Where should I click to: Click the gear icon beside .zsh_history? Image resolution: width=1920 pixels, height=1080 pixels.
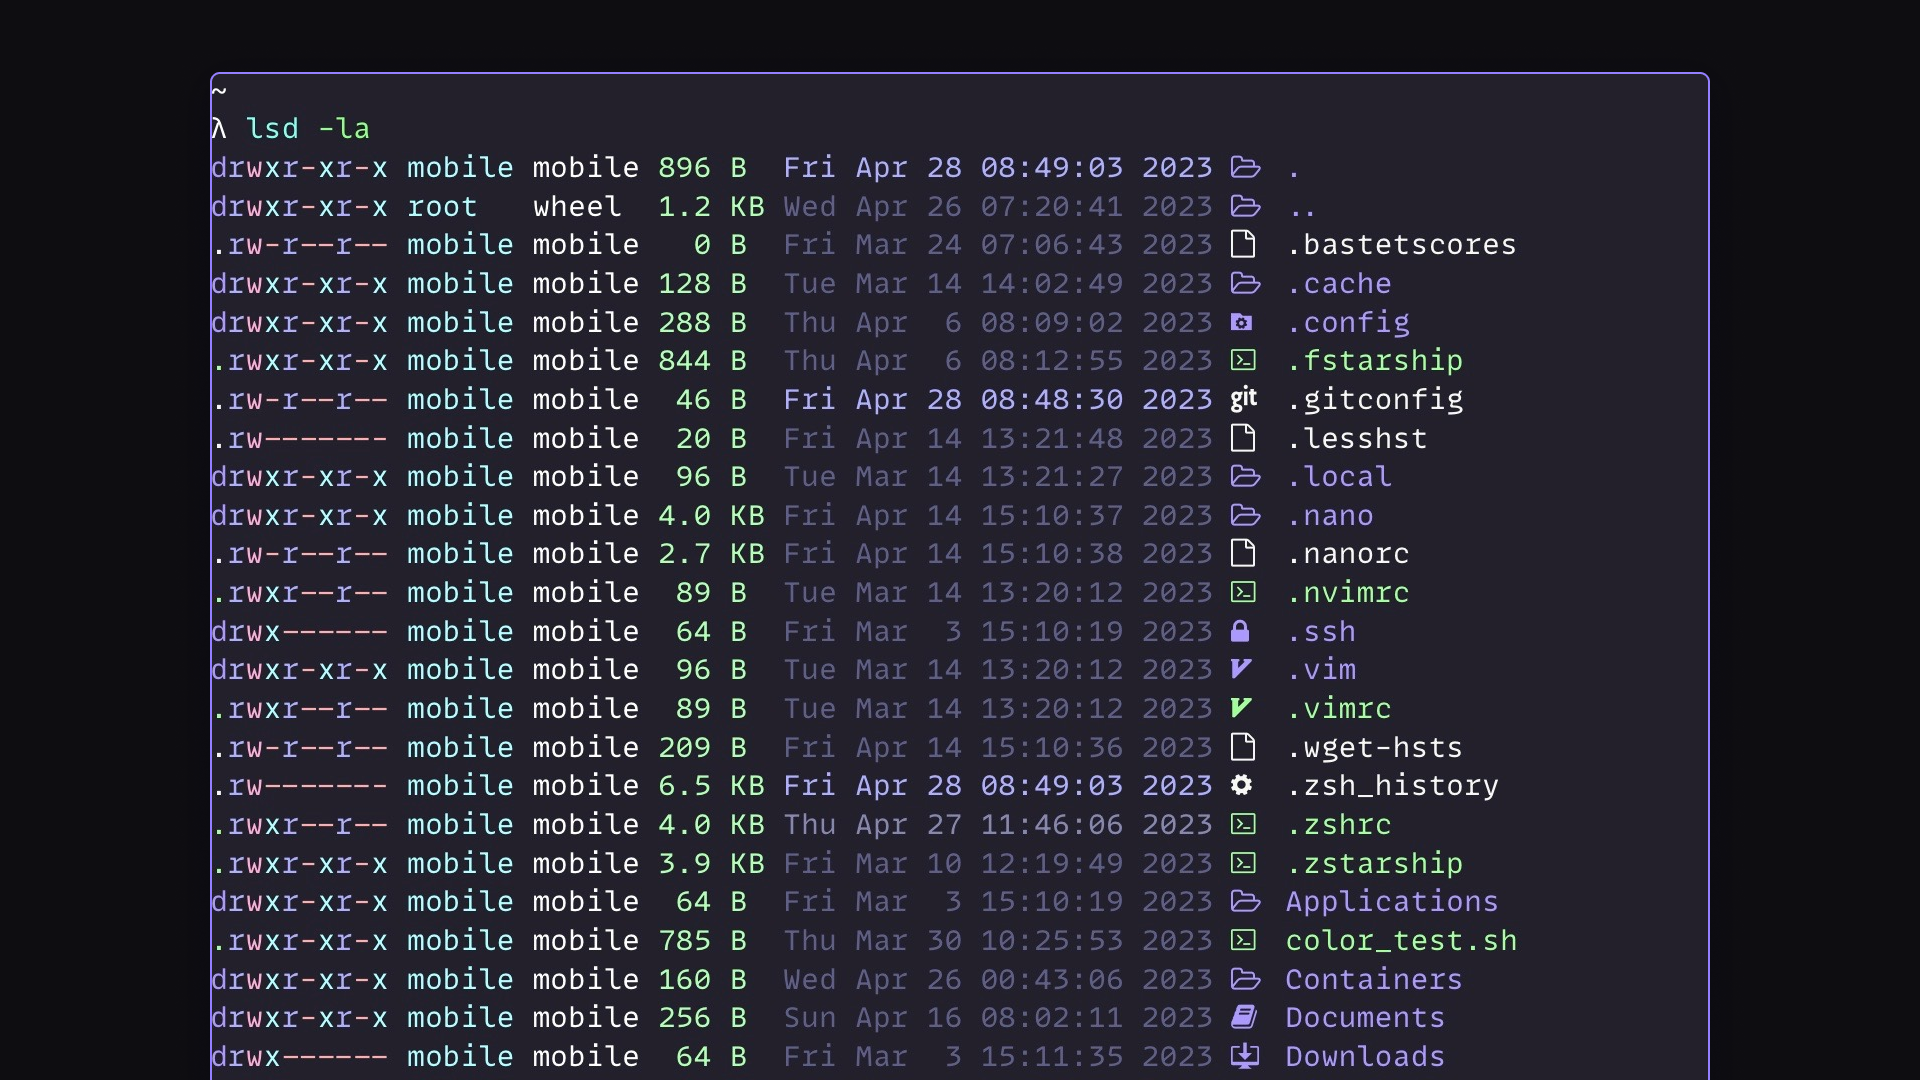[1241, 785]
